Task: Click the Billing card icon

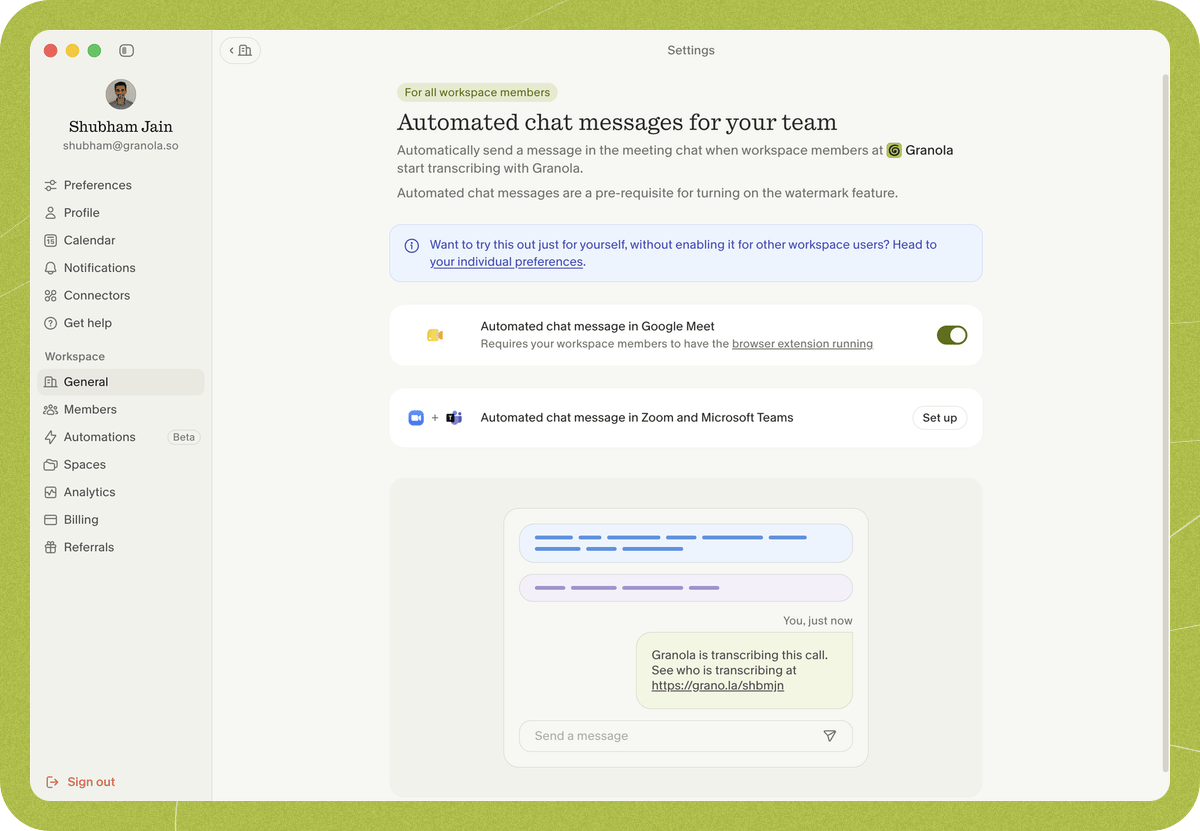Action: pos(51,520)
